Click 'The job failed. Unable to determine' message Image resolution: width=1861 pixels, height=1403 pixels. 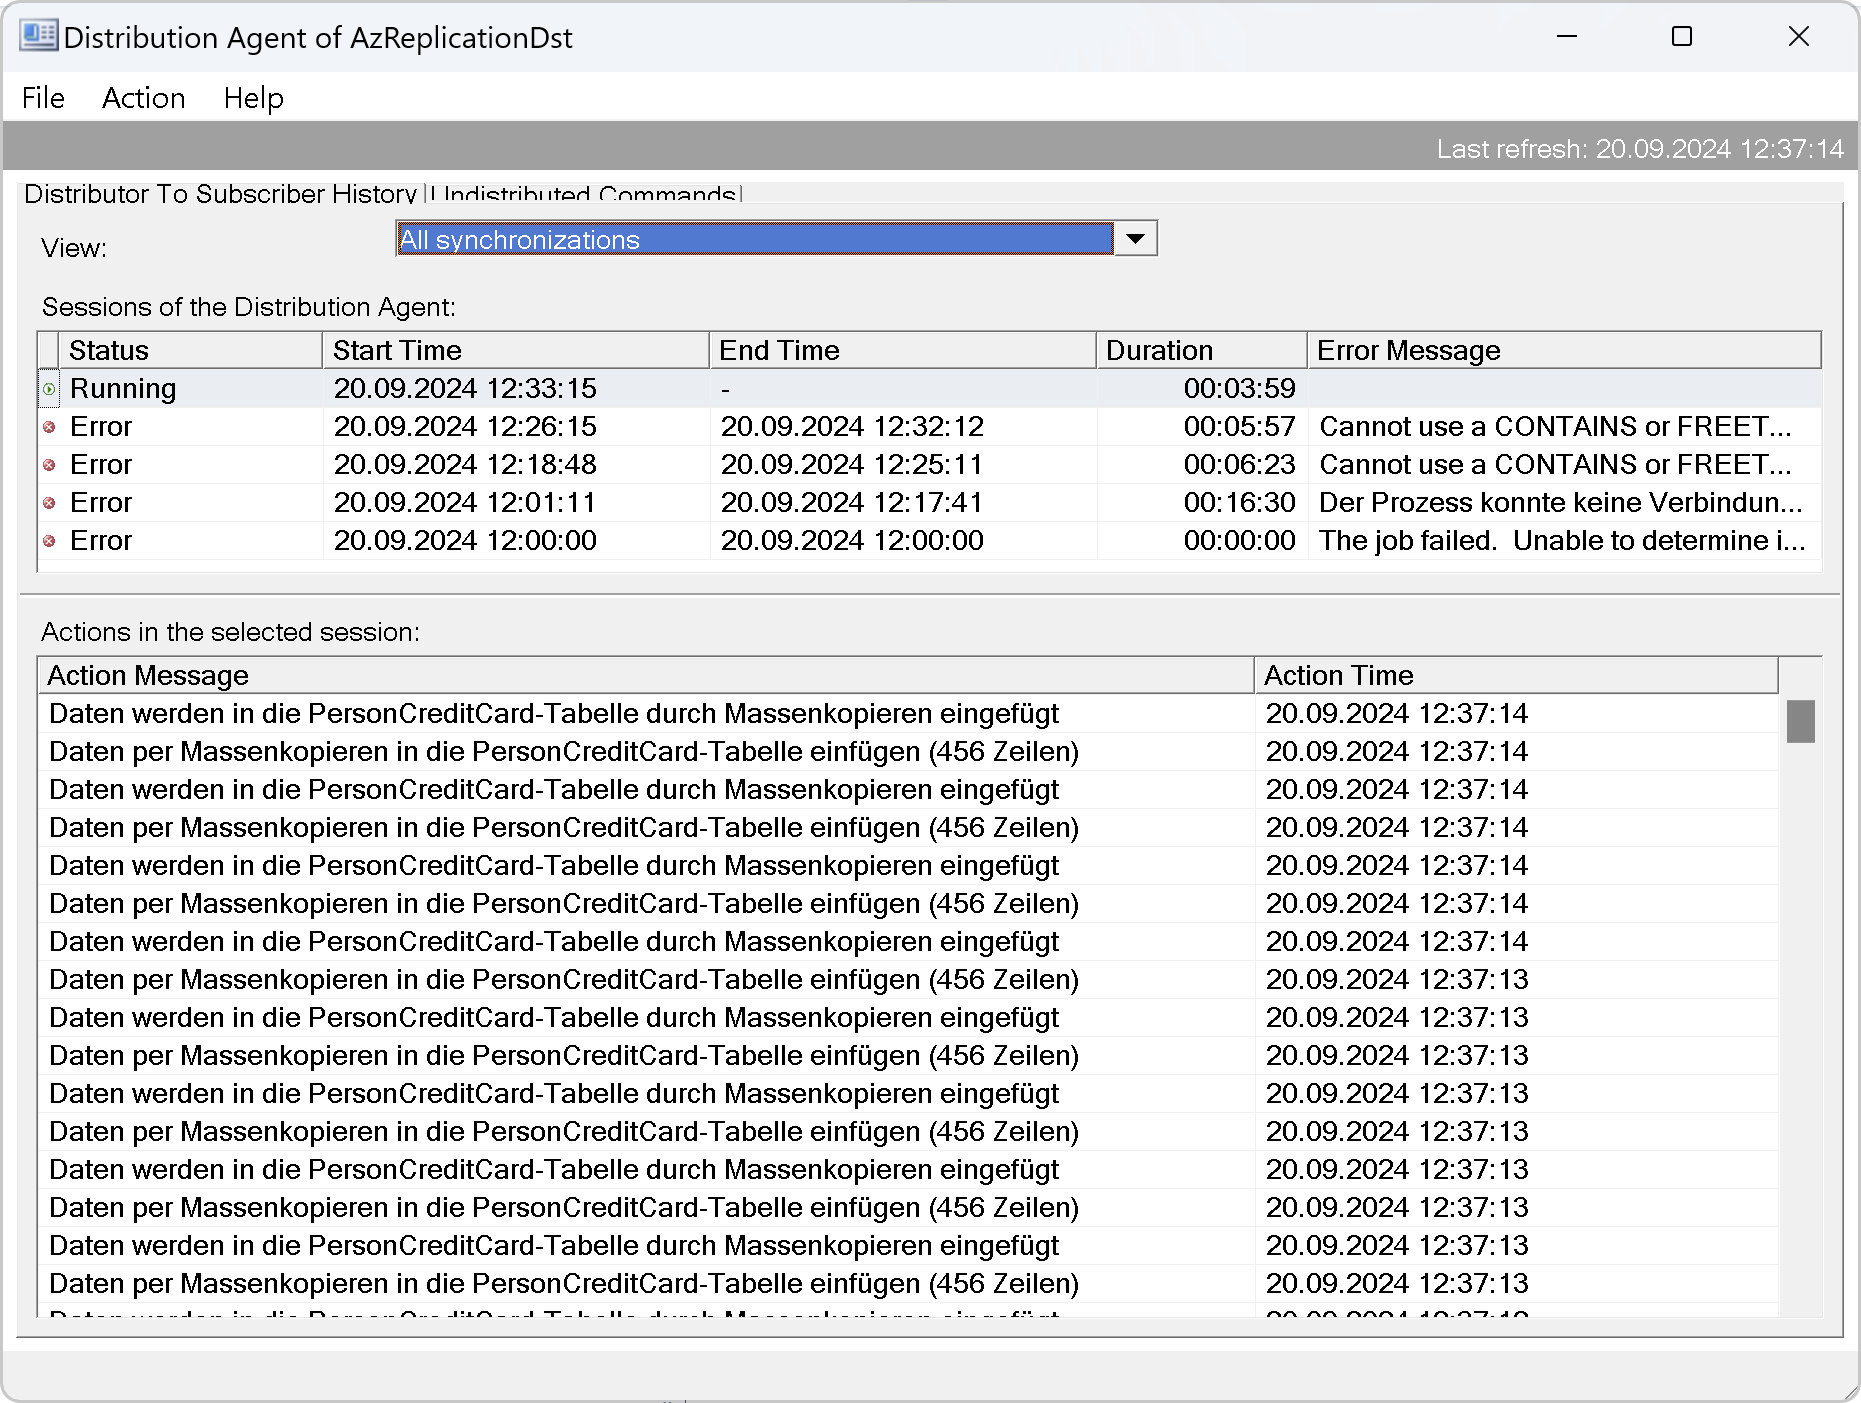[x=1562, y=541]
